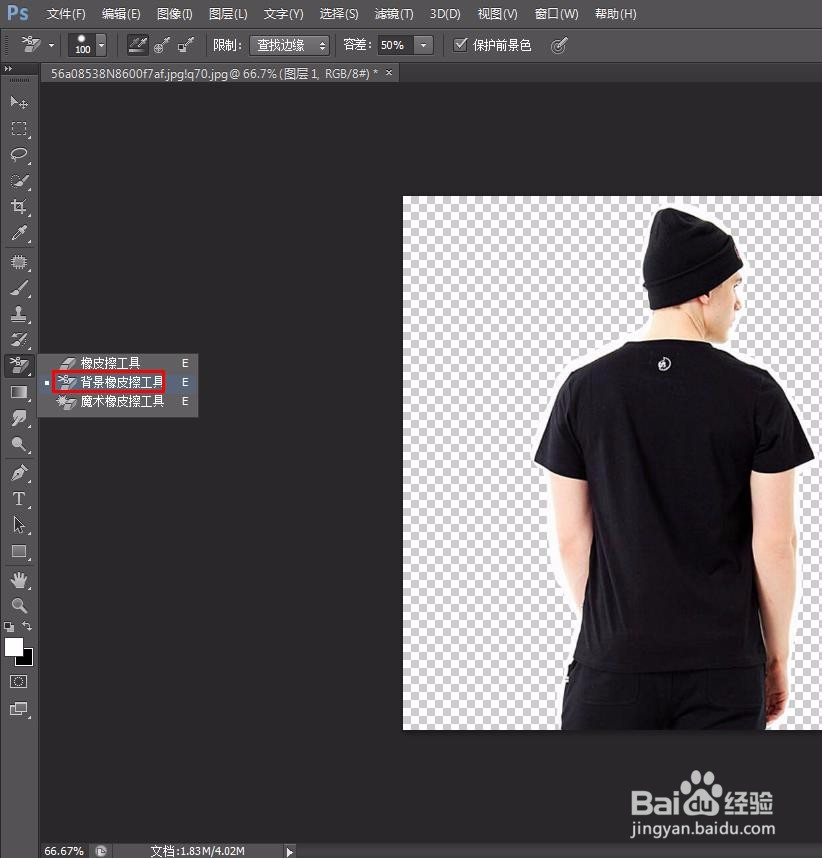Select the Brush tool

point(19,288)
